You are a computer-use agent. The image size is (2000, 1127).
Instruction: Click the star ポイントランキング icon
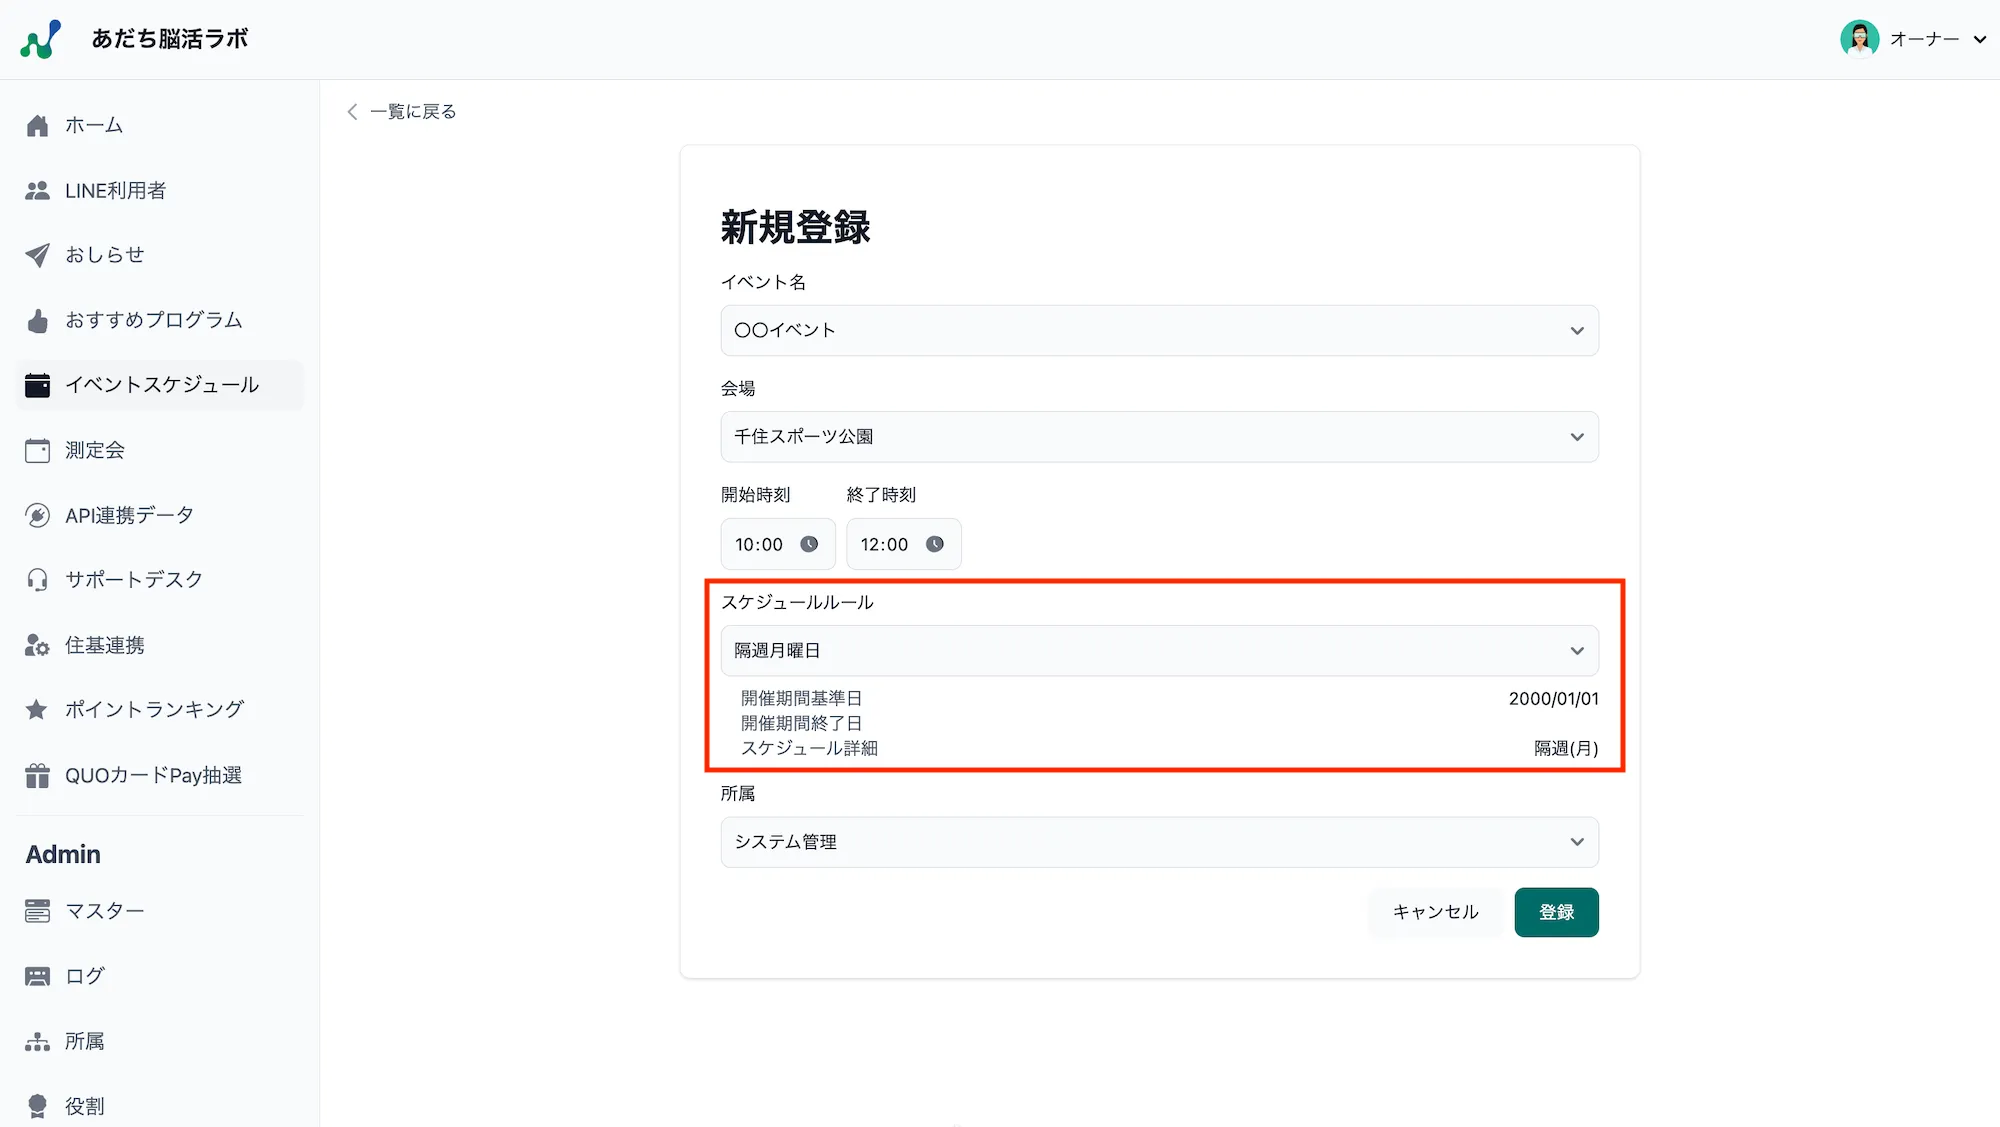tap(37, 710)
